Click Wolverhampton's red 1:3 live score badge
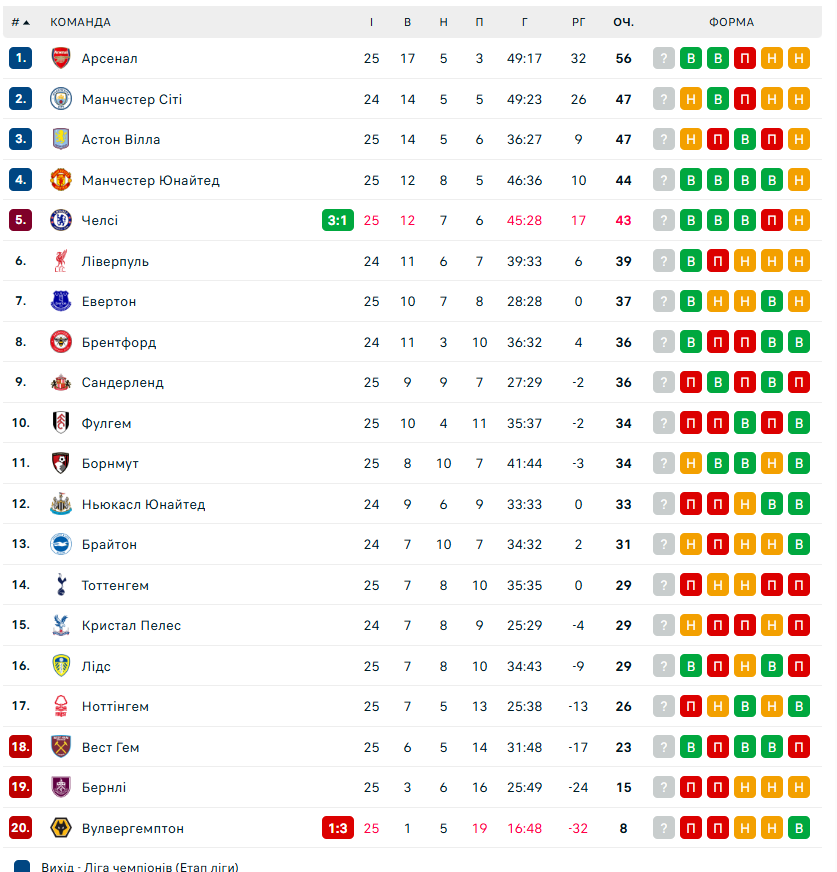This screenshot has height=872, width=837. [338, 828]
